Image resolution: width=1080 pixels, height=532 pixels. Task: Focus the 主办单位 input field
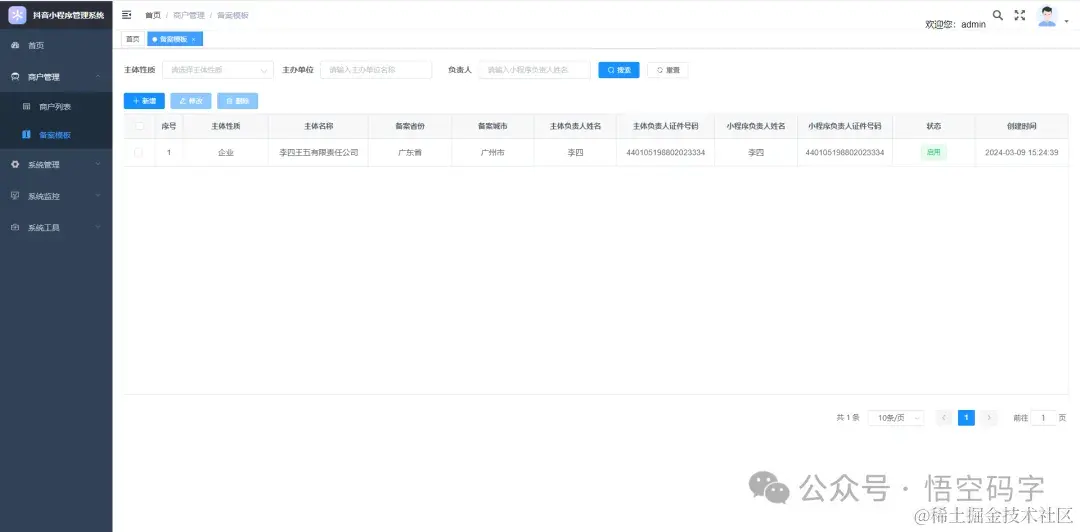376,70
